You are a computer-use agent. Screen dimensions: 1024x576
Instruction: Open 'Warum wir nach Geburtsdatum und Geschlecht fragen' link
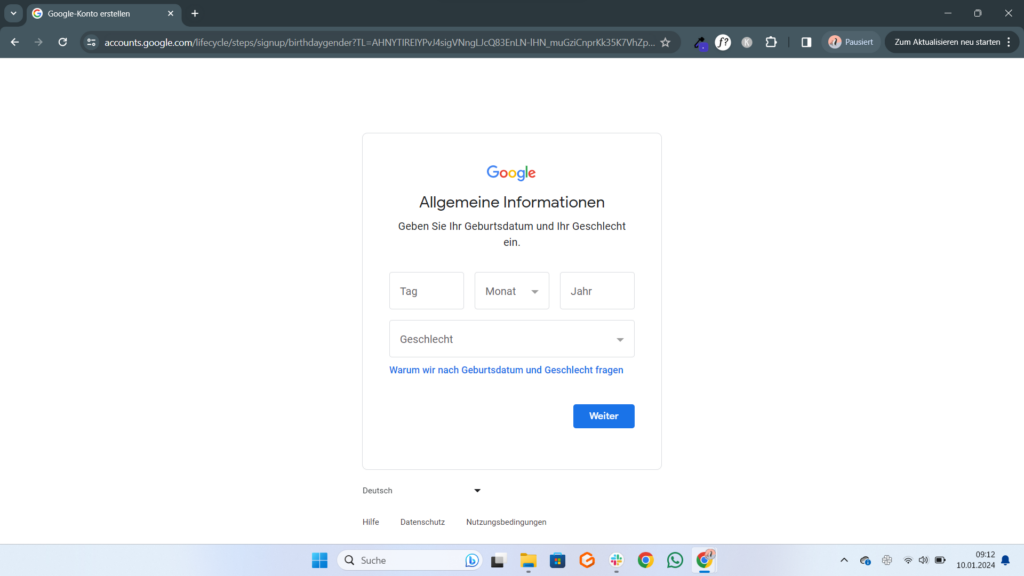pyautogui.click(x=506, y=370)
